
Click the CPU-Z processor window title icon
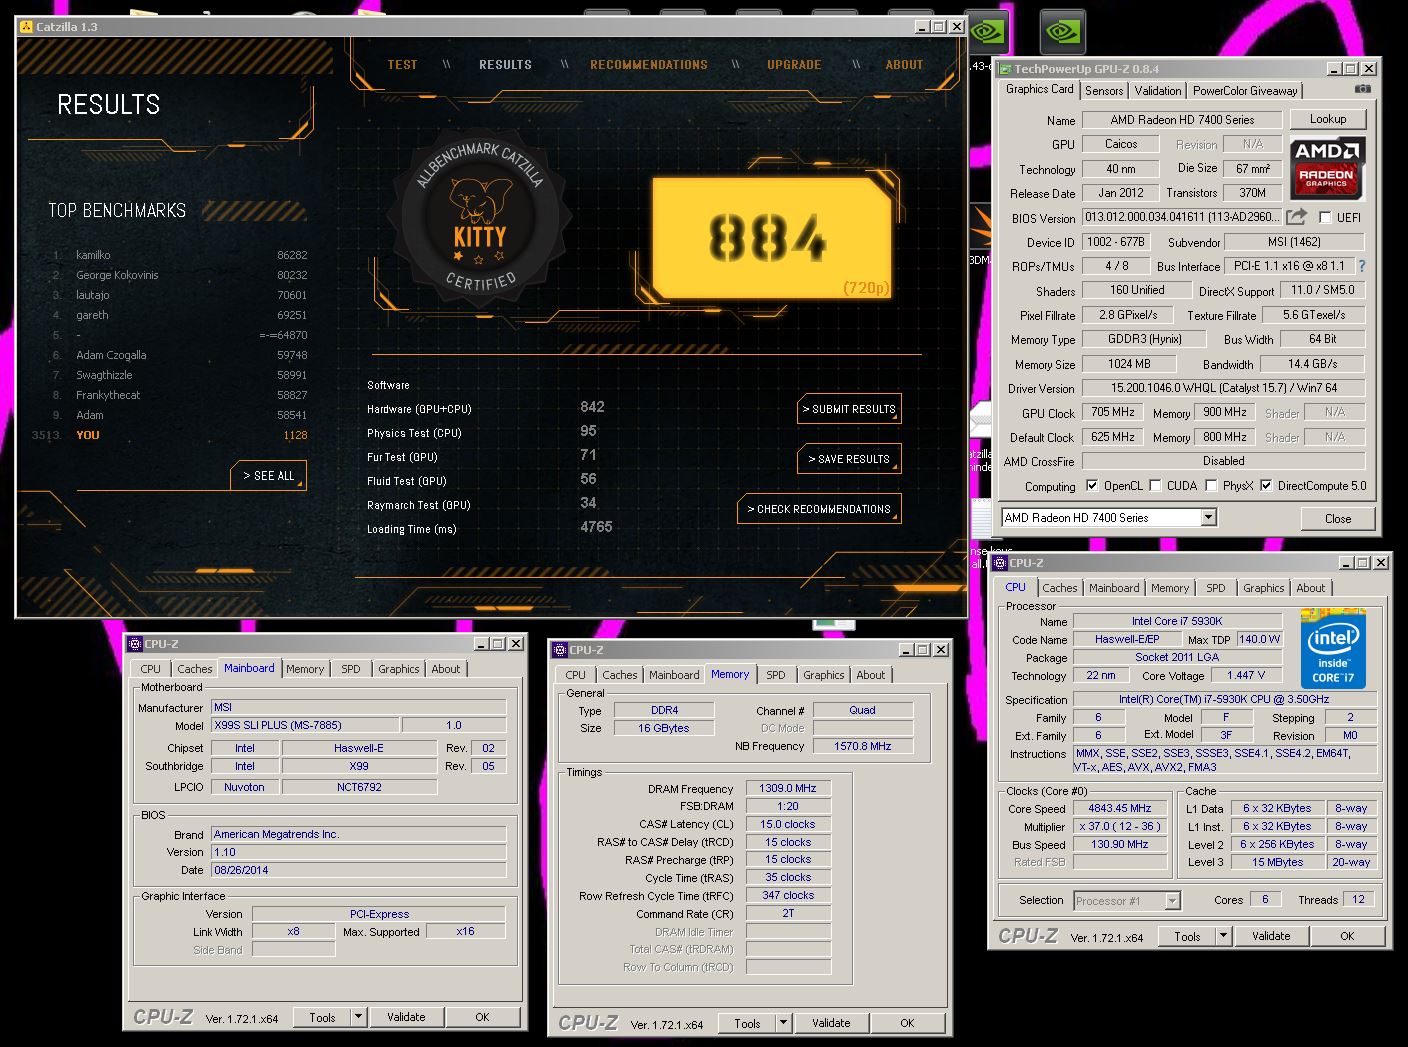coord(1000,563)
